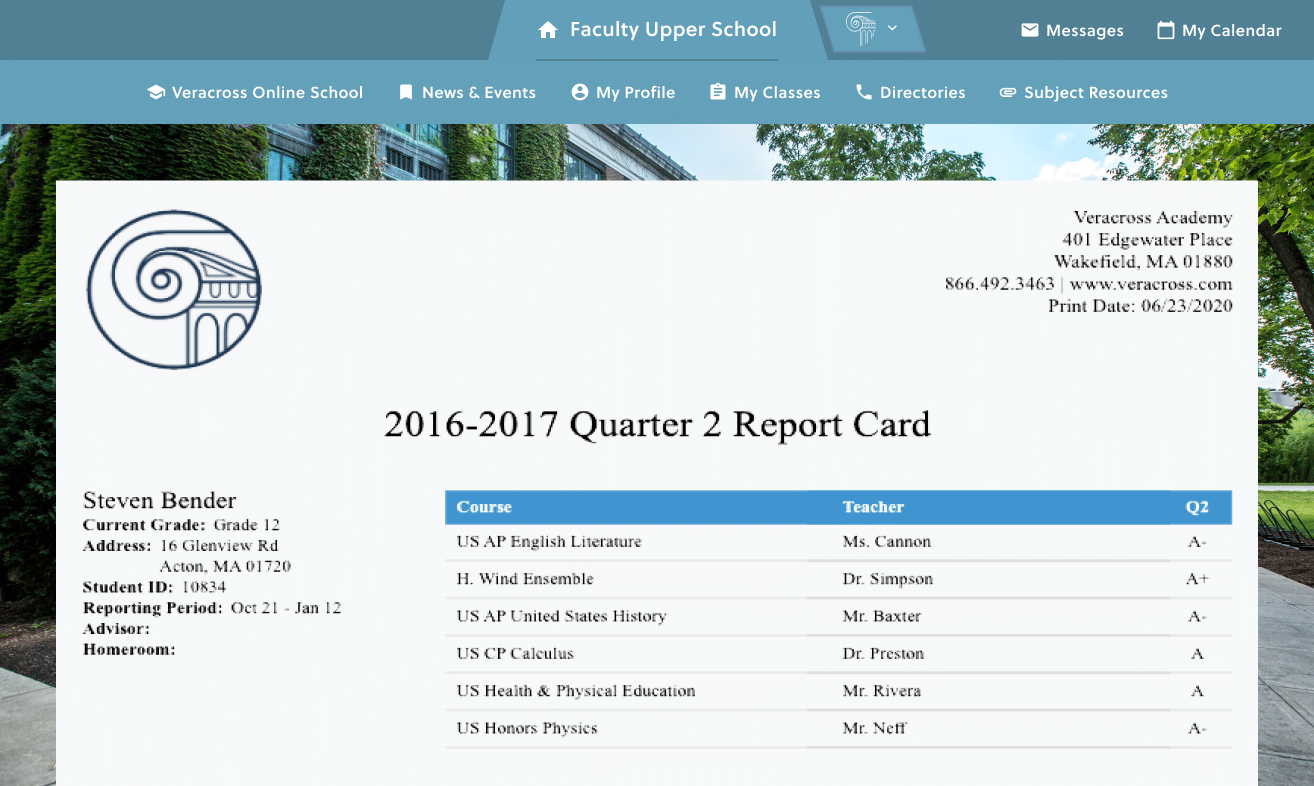Select H. Wind Ensemble course
This screenshot has width=1314, height=786.
click(525, 579)
